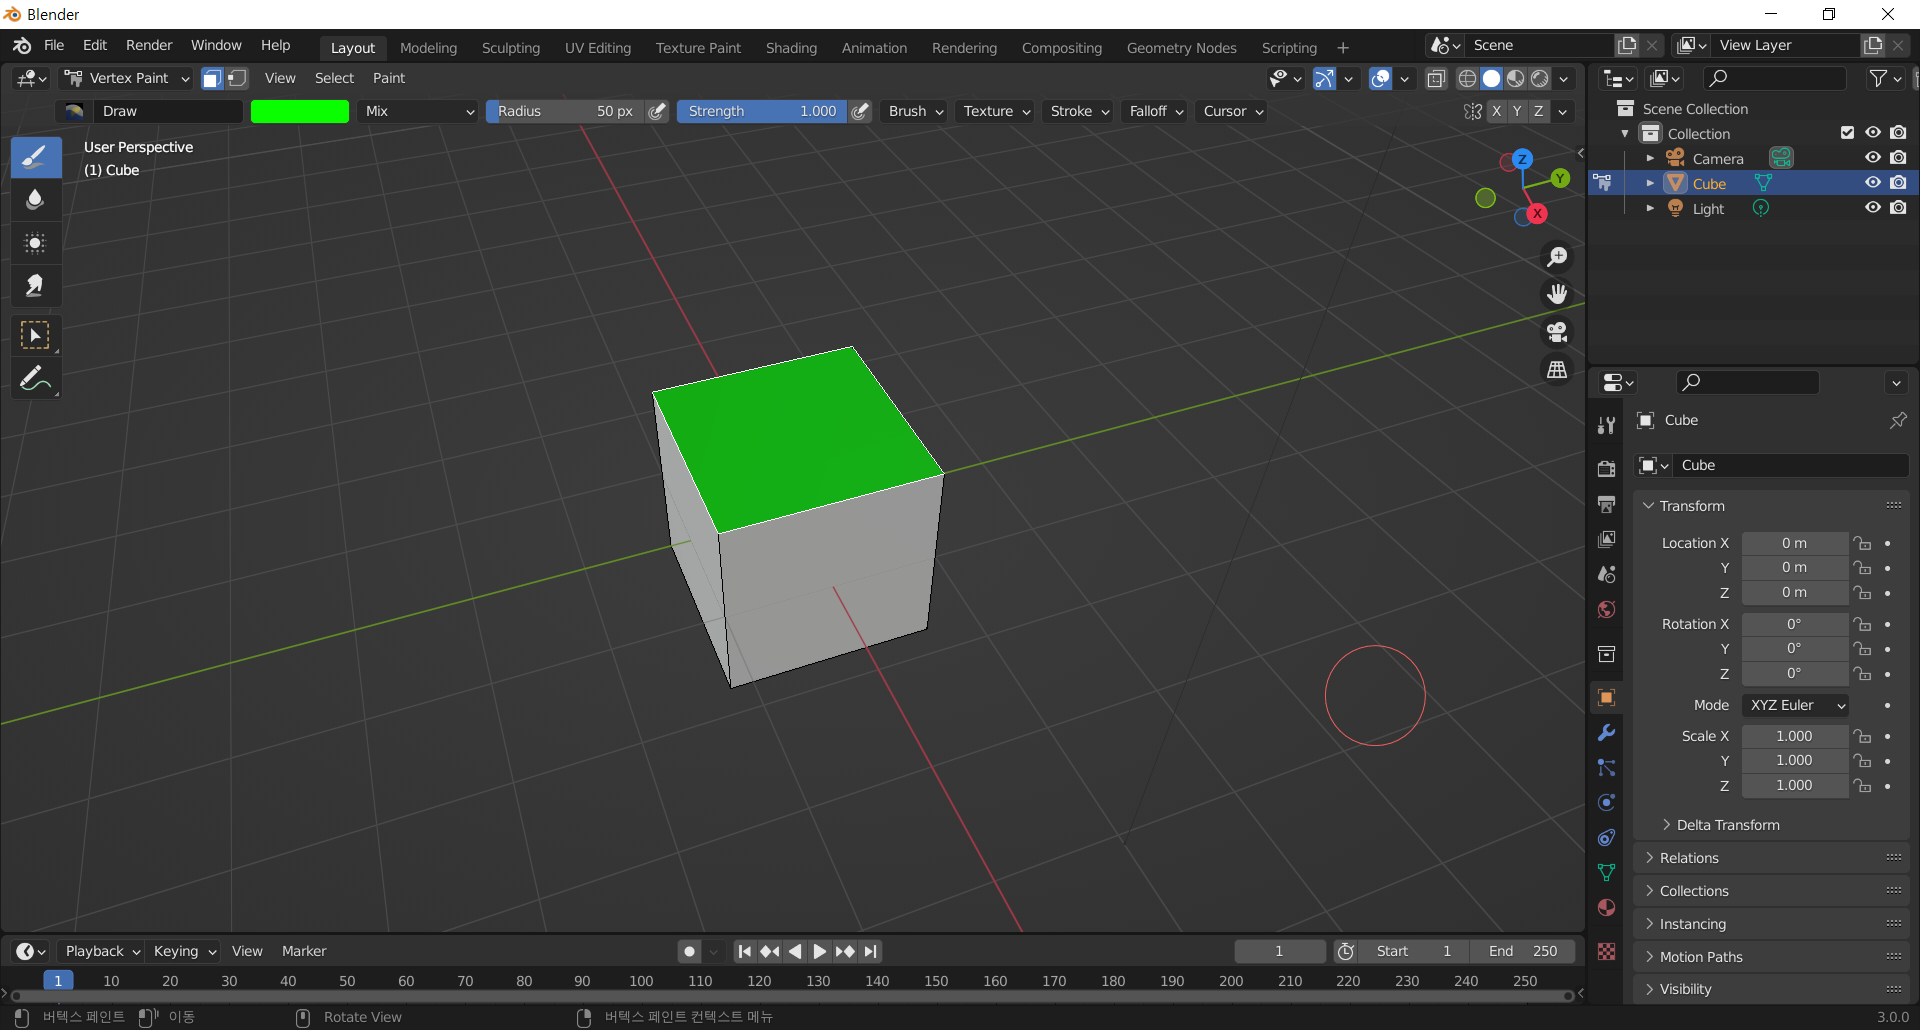Toggle X axis symmetry

click(1496, 111)
